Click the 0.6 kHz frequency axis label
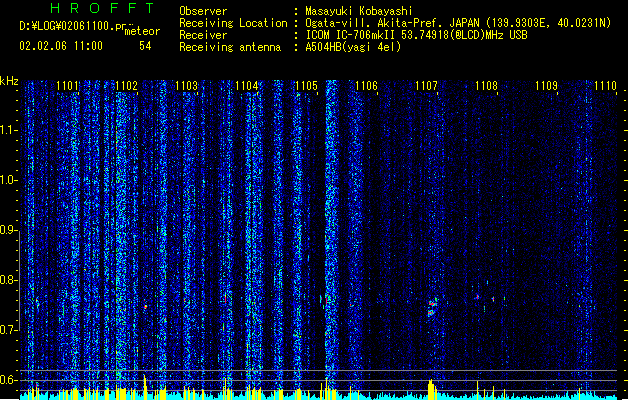 [8, 380]
